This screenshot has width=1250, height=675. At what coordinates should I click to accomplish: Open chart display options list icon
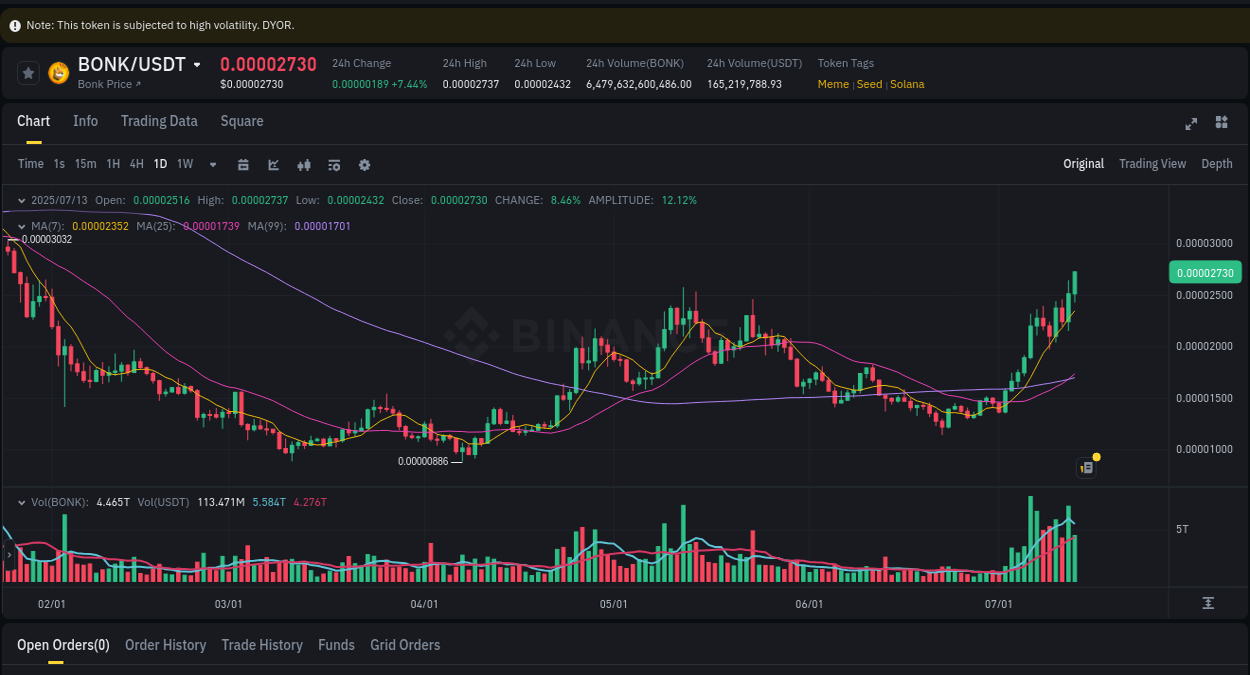coord(334,164)
